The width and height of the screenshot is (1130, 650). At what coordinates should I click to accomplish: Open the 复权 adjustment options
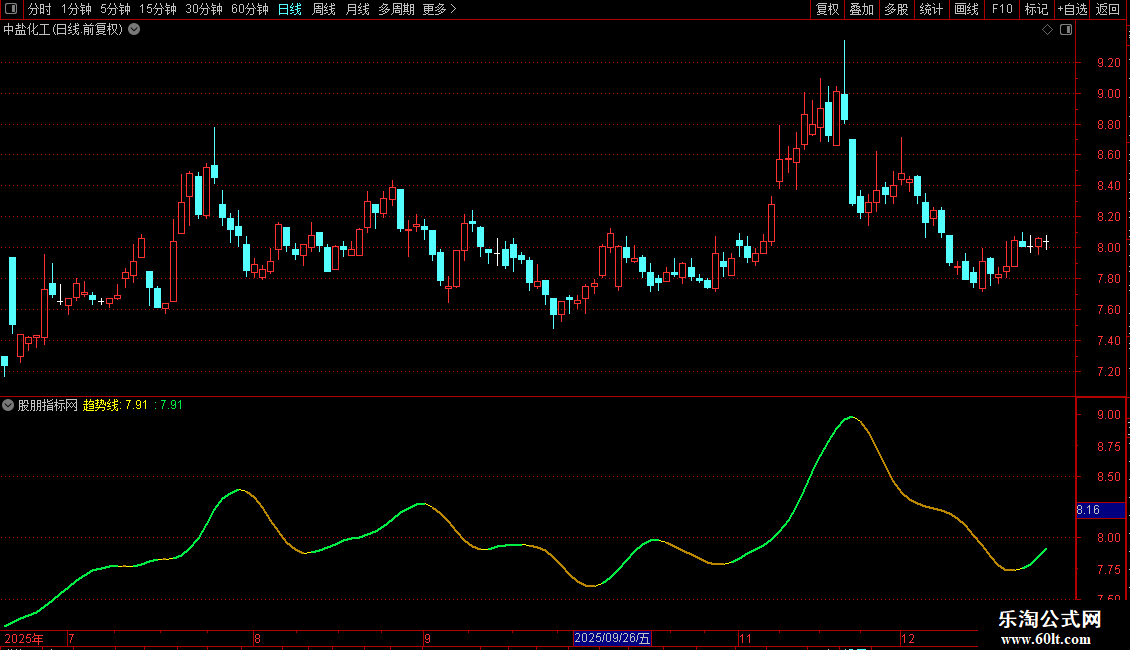827,9
